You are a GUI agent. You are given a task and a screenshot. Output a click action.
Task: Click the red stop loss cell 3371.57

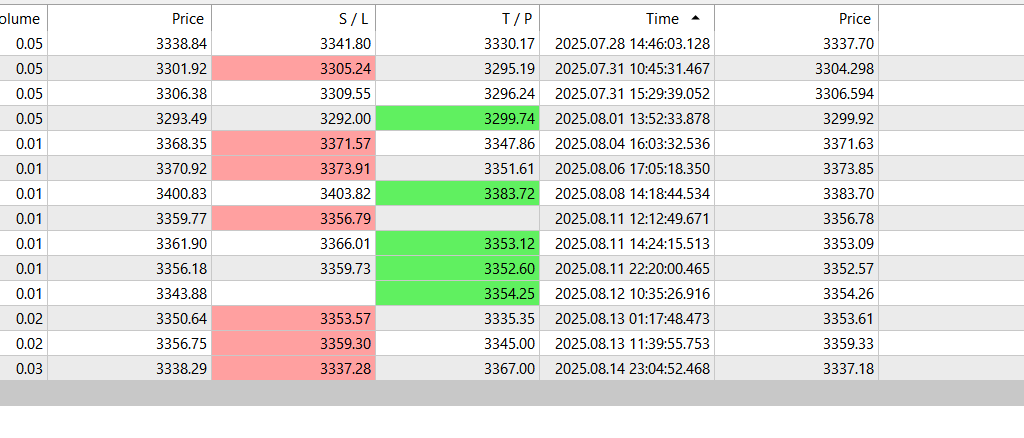pyautogui.click(x=294, y=143)
